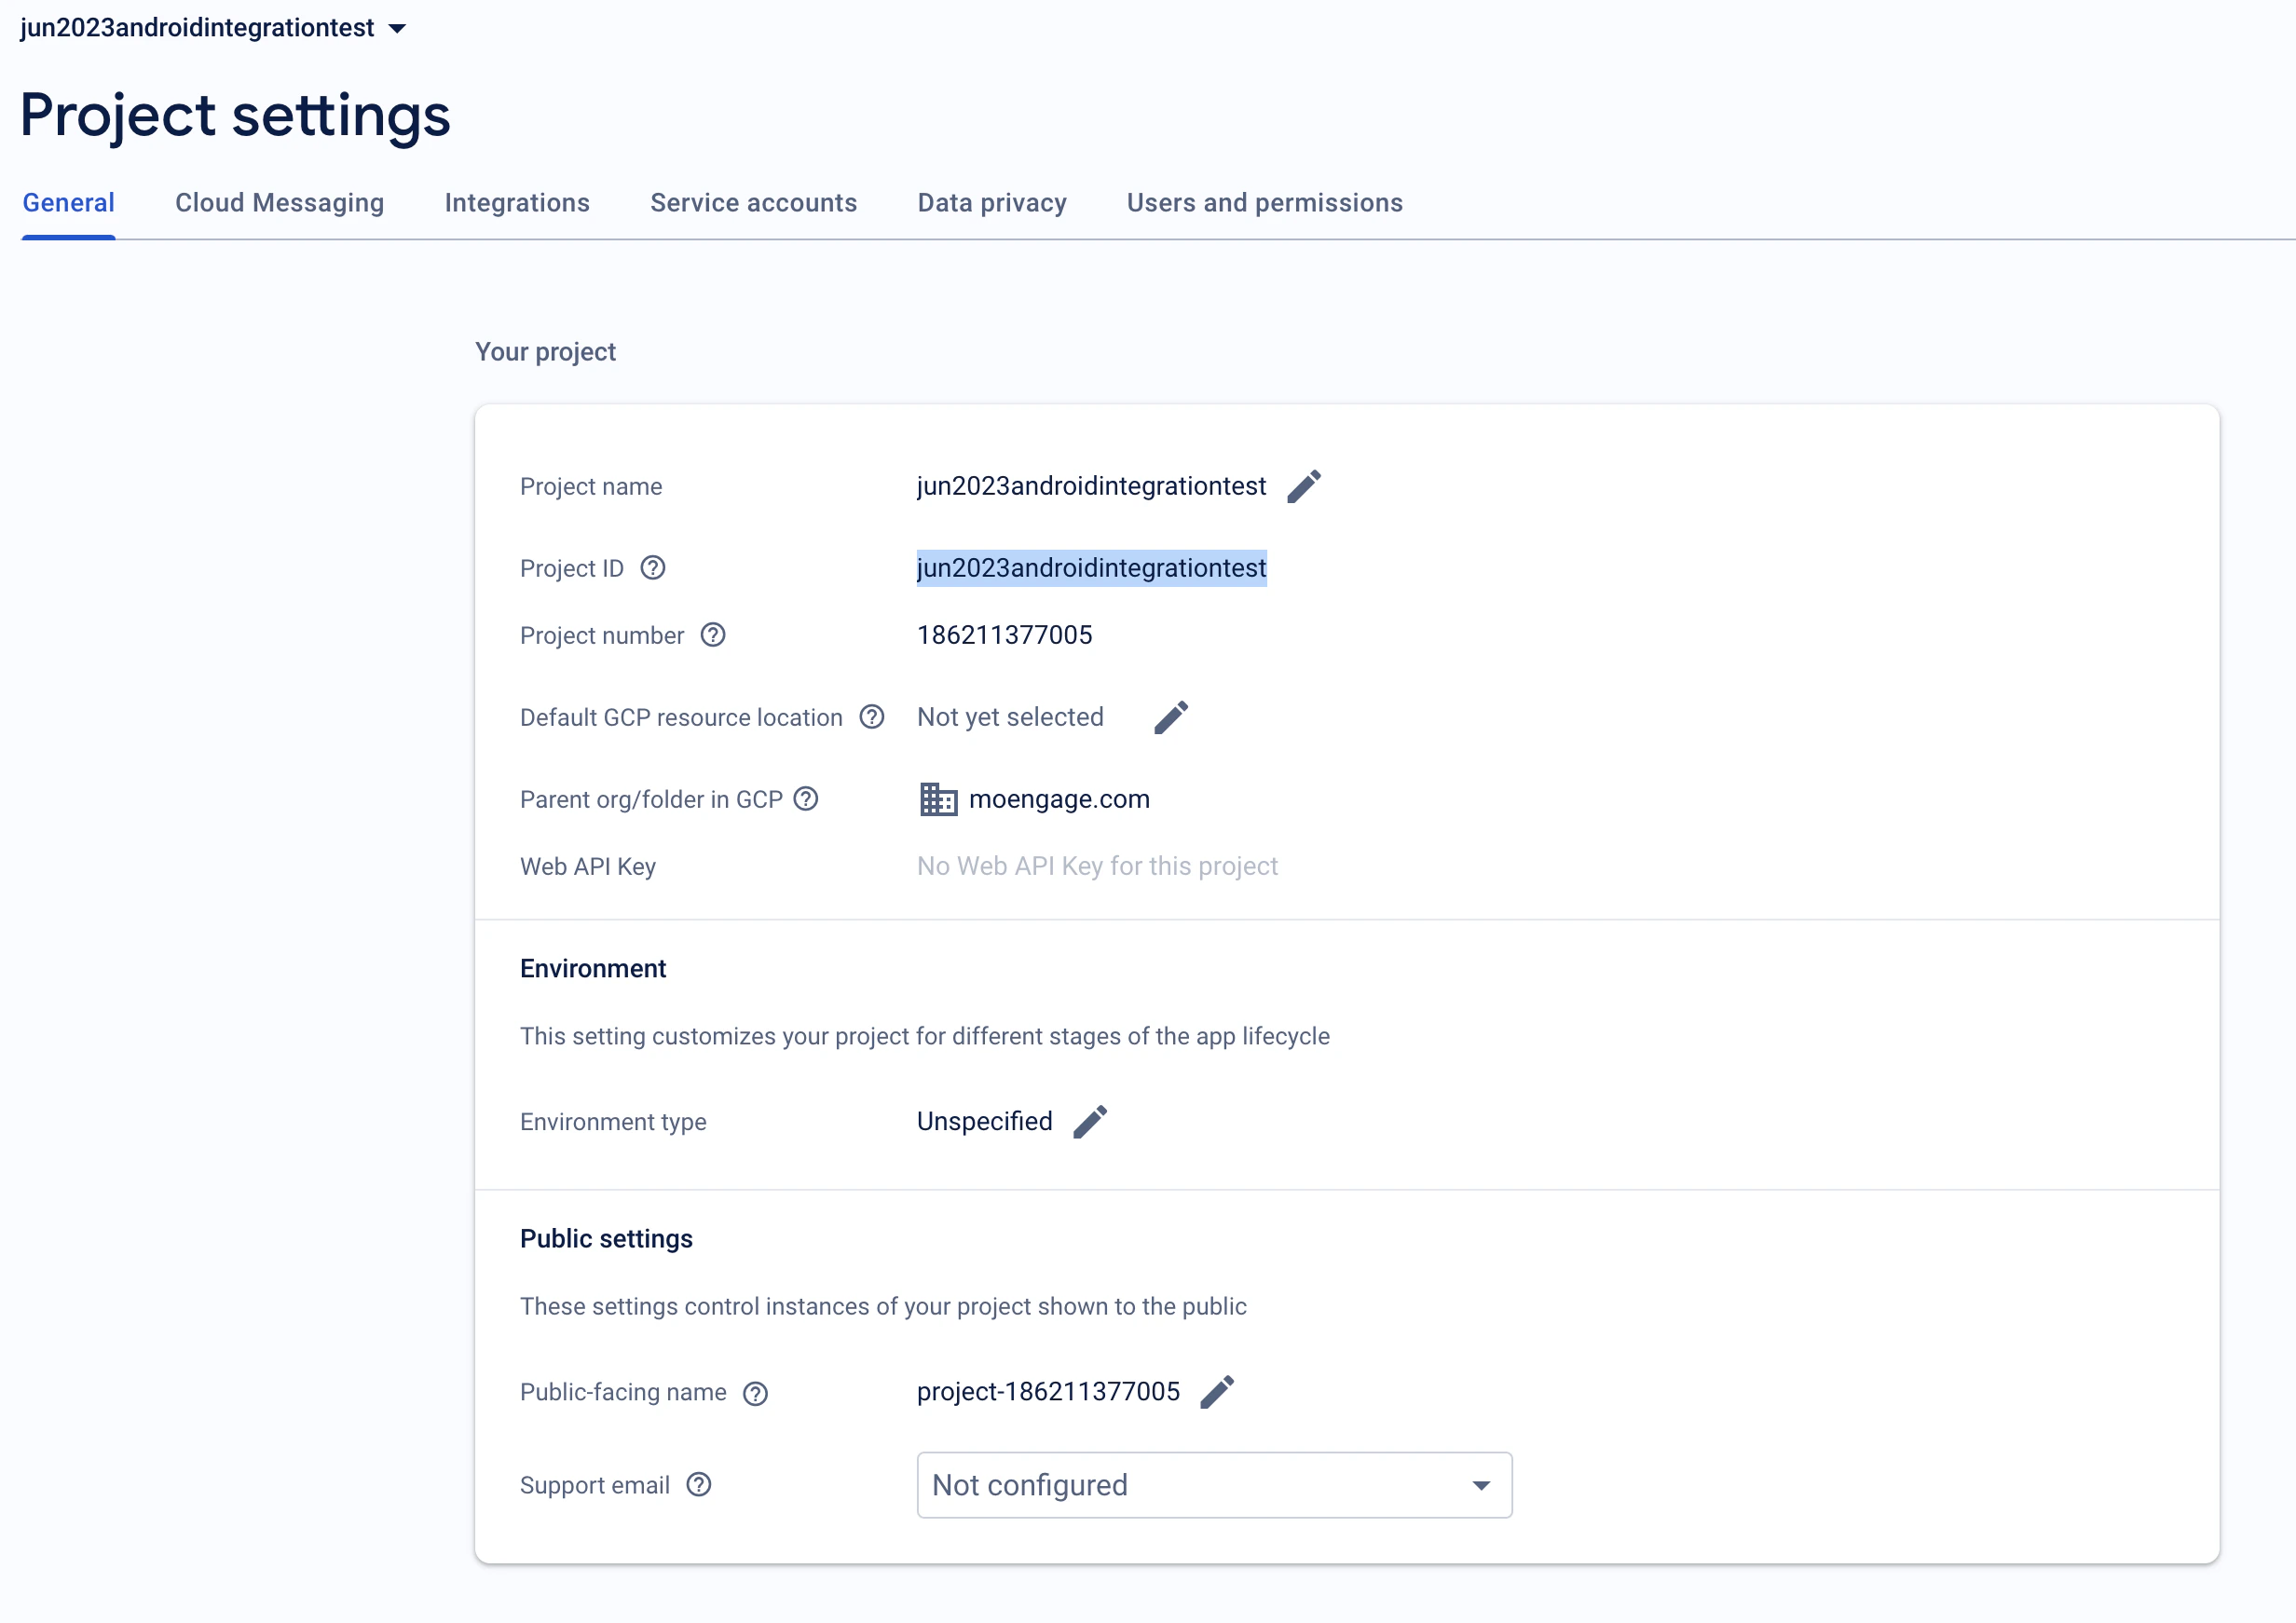Screen dimensions: 2296x1623
Task: Click the moengage.com organization icon
Action: [938, 799]
